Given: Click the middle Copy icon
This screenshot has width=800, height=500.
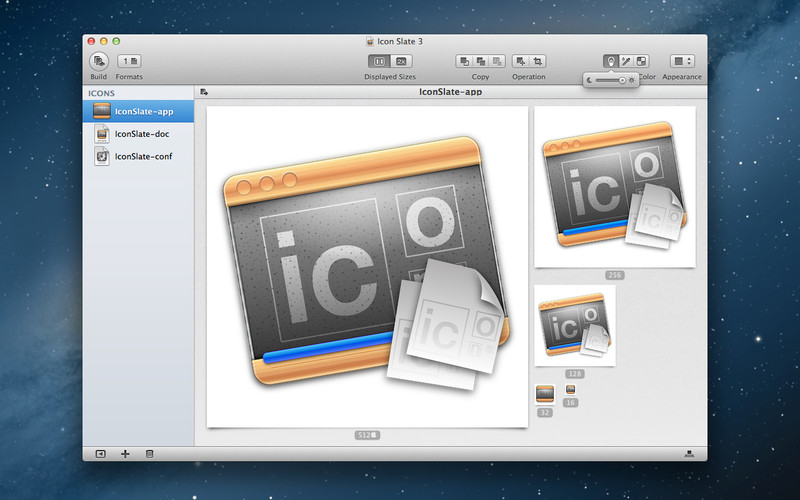Looking at the screenshot, I should (x=481, y=61).
